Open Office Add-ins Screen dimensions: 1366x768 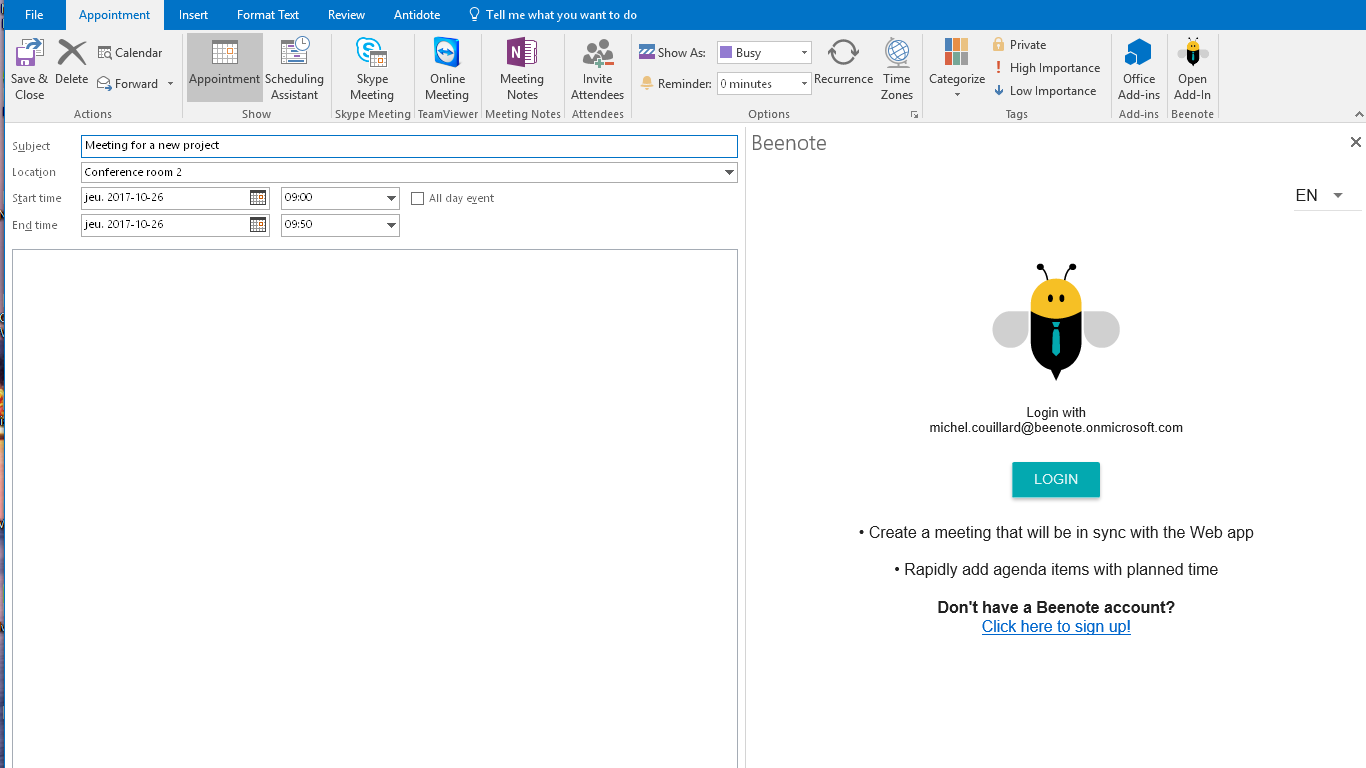pyautogui.click(x=1139, y=69)
